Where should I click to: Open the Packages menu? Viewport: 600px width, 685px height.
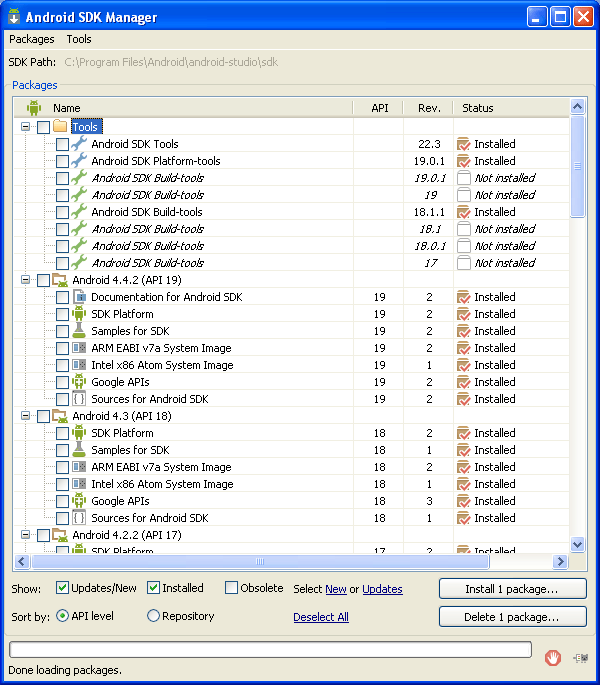click(x=31, y=39)
